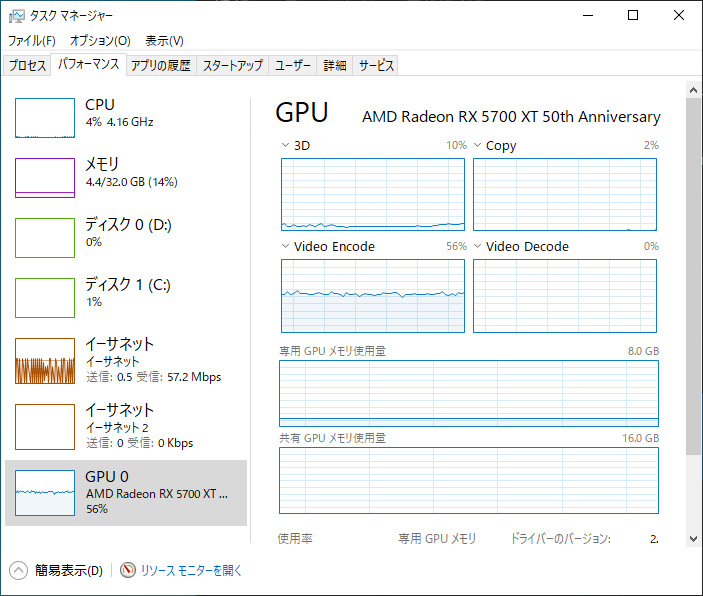Click the 'ドライバーのバージョン:' label
This screenshot has height=596, width=703.
pos(561,538)
